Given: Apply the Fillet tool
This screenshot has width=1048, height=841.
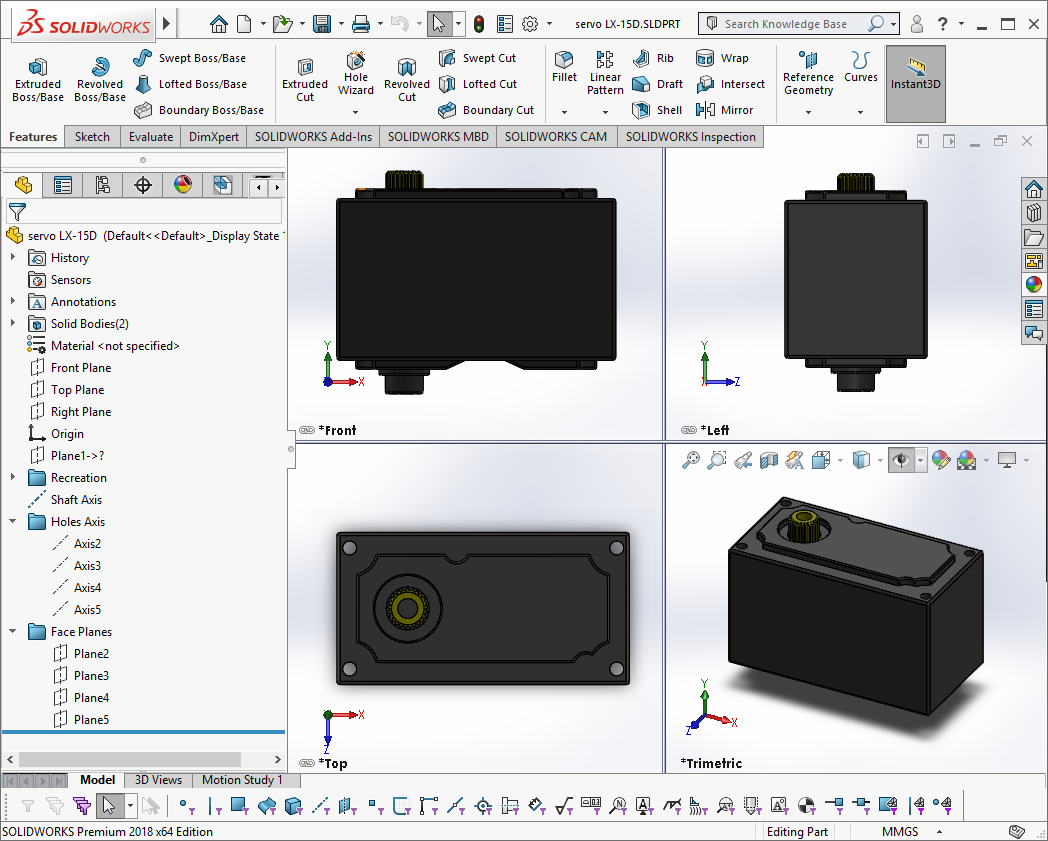Looking at the screenshot, I should point(564,67).
